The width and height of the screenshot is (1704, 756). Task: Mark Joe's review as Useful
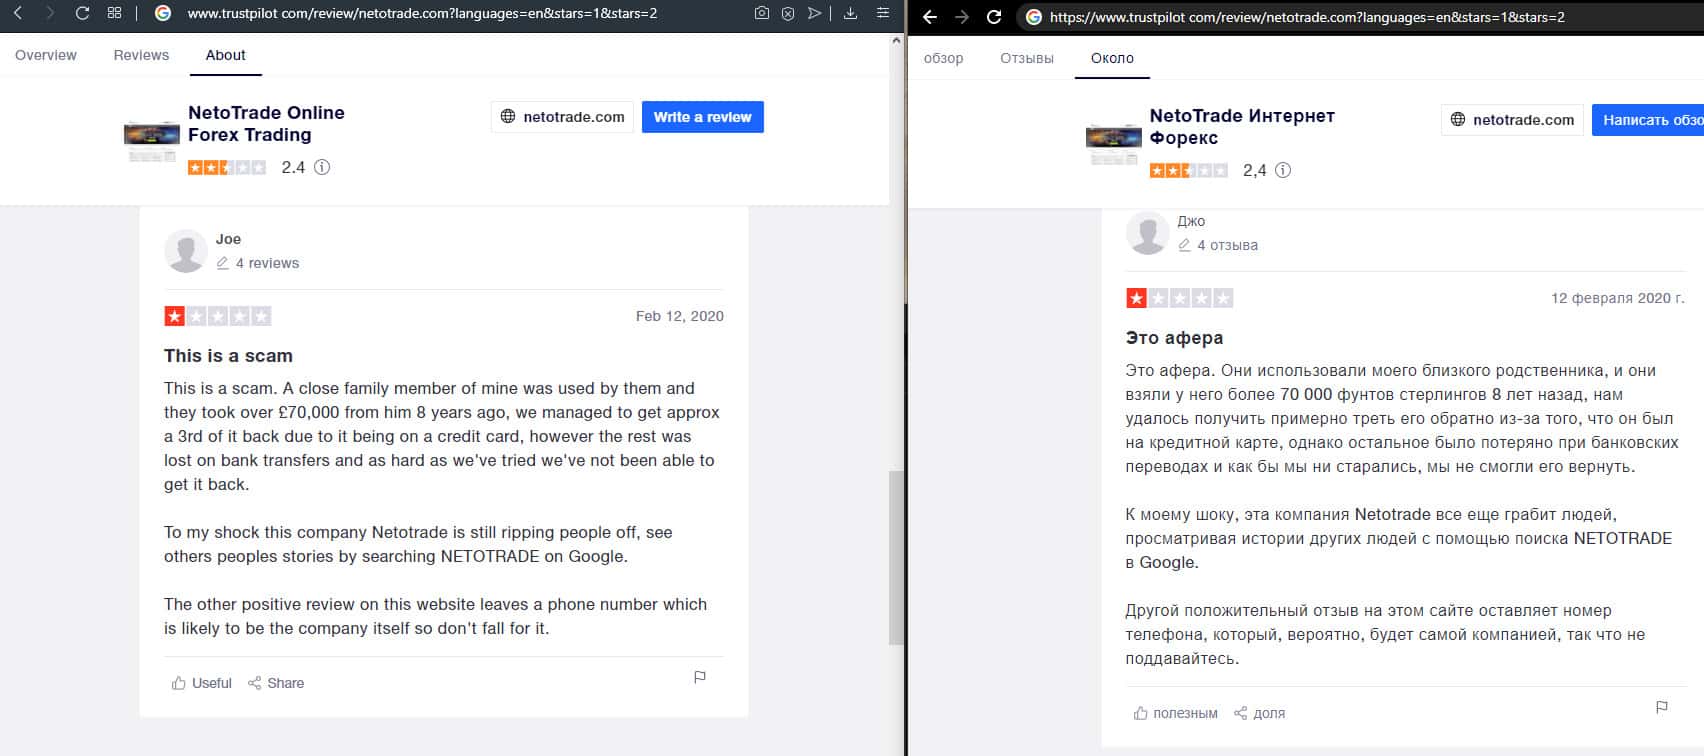pyautogui.click(x=202, y=683)
